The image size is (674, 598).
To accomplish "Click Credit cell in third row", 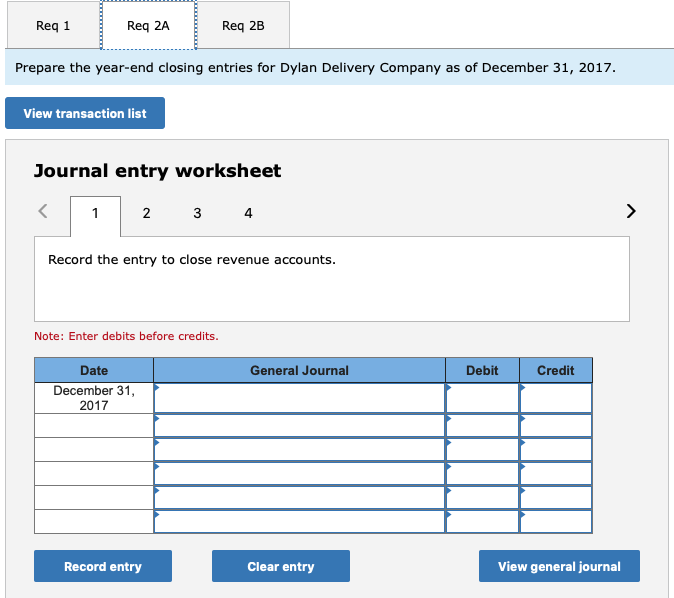I will (556, 450).
